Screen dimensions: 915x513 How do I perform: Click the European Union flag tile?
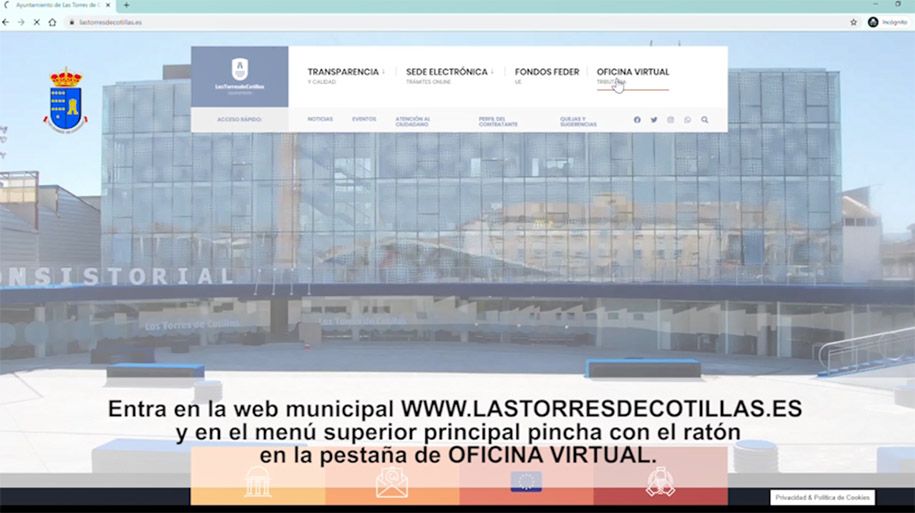[x=526, y=482]
